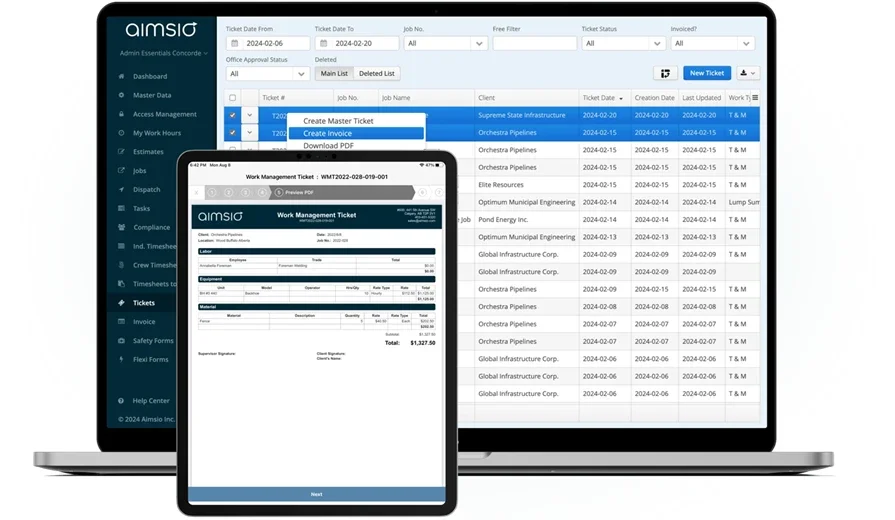Open the table column menu icon
Viewport: 895px width, 520px height.
coord(755,98)
